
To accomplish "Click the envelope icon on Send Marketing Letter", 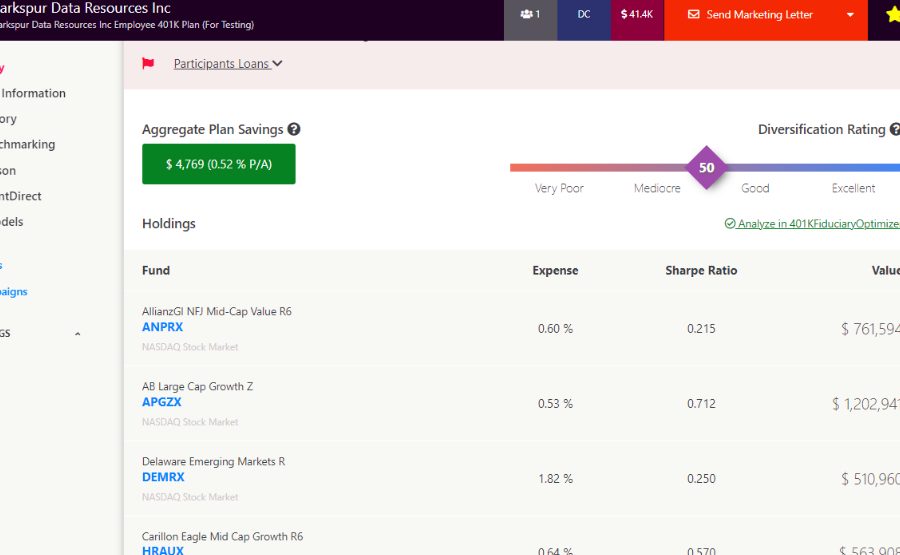I will tap(694, 15).
